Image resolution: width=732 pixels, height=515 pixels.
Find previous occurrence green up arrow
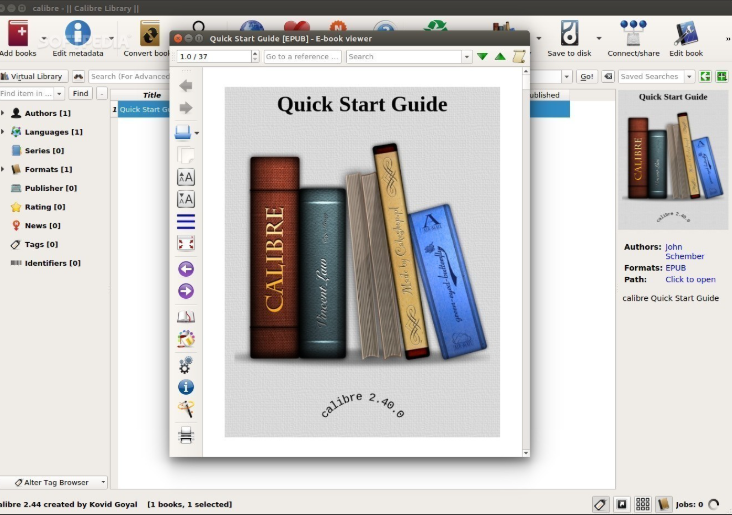coord(500,56)
